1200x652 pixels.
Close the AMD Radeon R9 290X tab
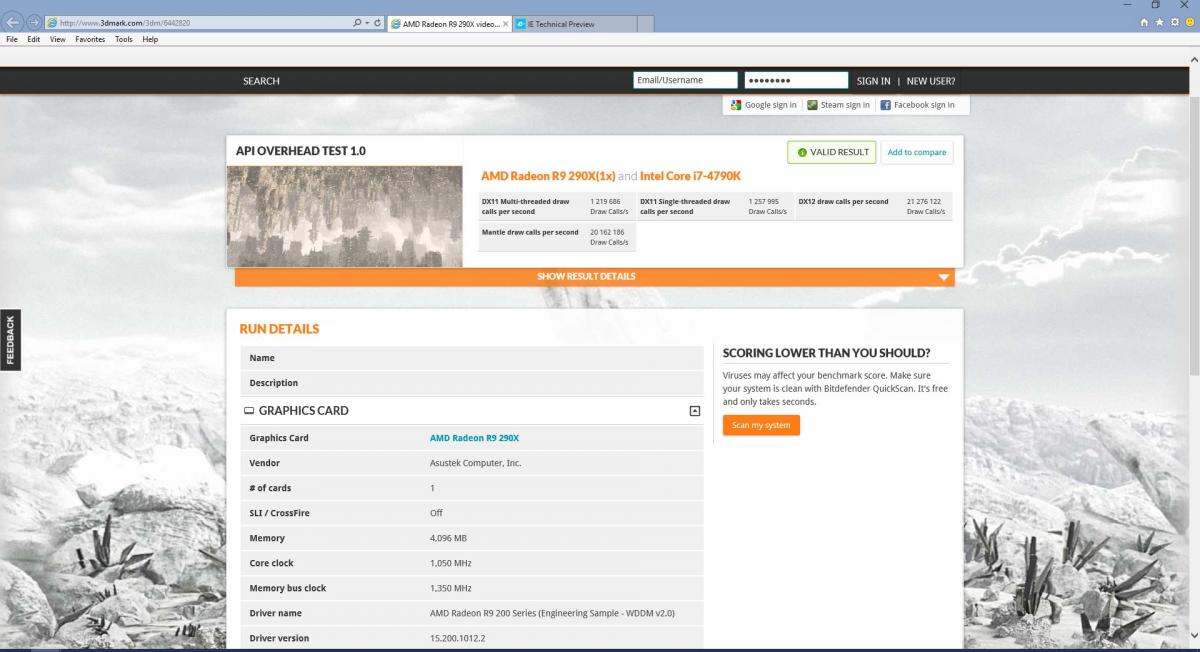[506, 23]
